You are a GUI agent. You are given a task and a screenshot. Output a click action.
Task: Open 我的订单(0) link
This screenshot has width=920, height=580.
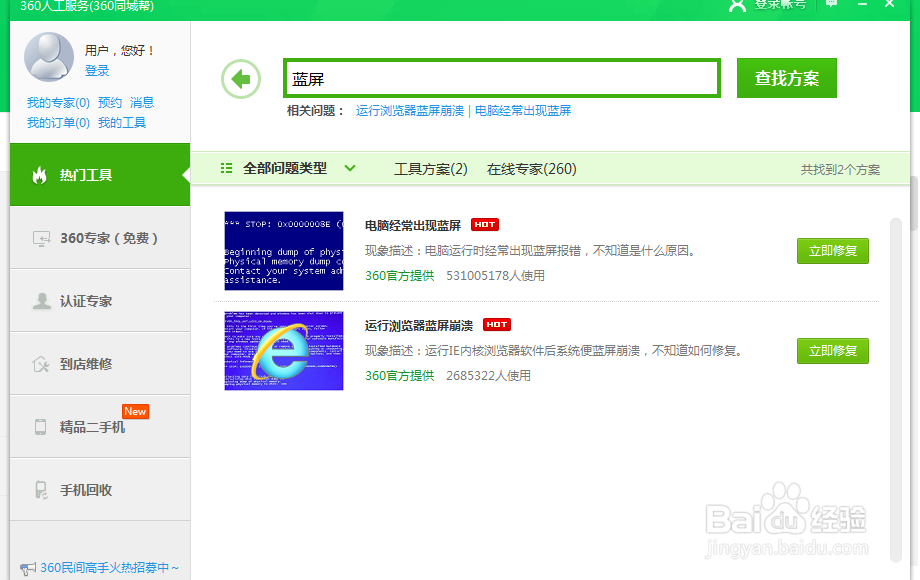[58, 123]
